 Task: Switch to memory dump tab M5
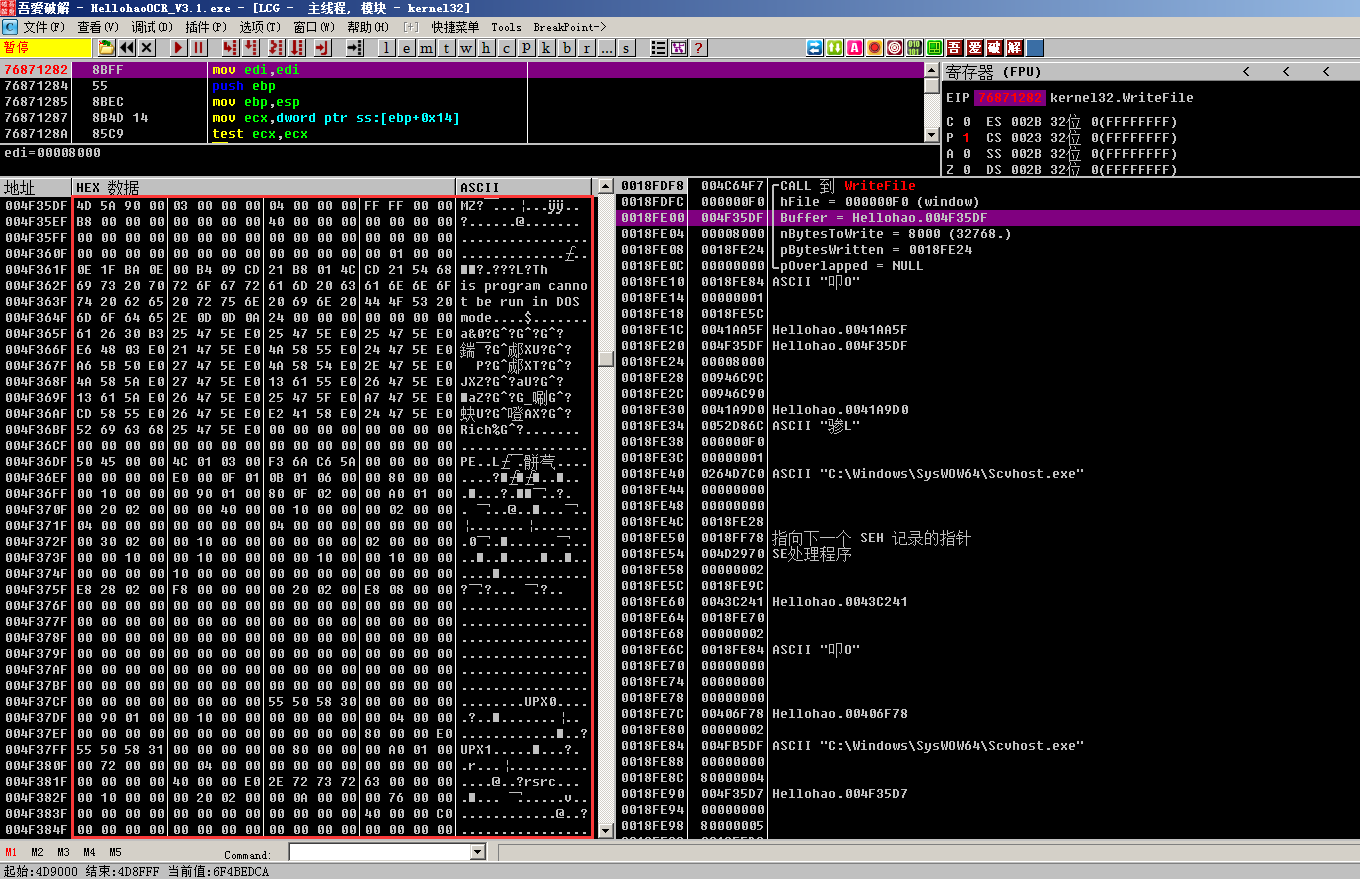click(115, 852)
